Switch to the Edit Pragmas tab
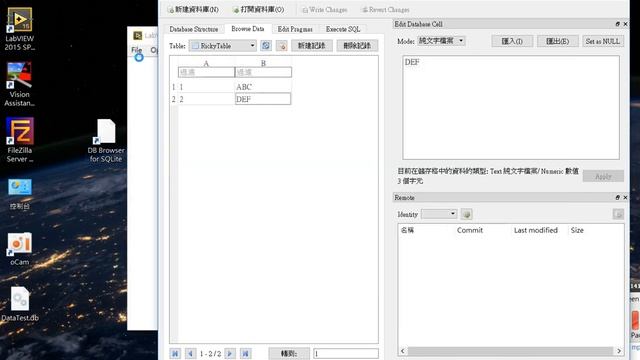Screen dimensions: 640x360 pyautogui.click(x=295, y=29)
